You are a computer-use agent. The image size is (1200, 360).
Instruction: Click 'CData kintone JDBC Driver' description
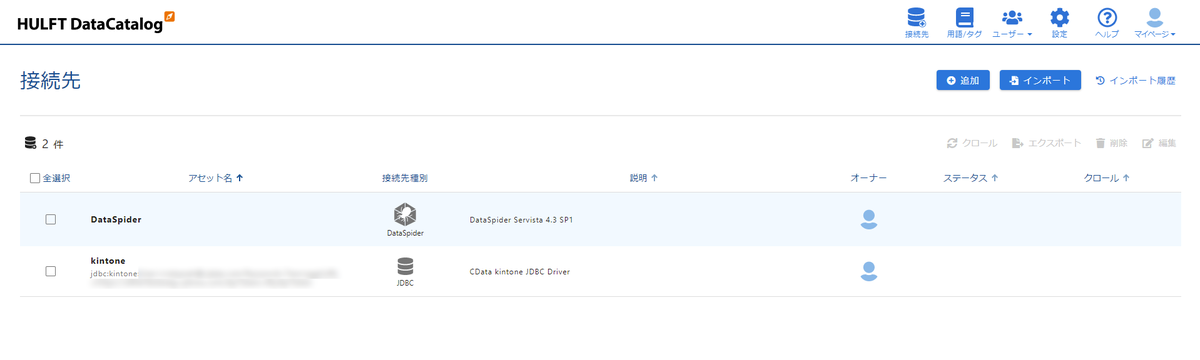click(519, 271)
